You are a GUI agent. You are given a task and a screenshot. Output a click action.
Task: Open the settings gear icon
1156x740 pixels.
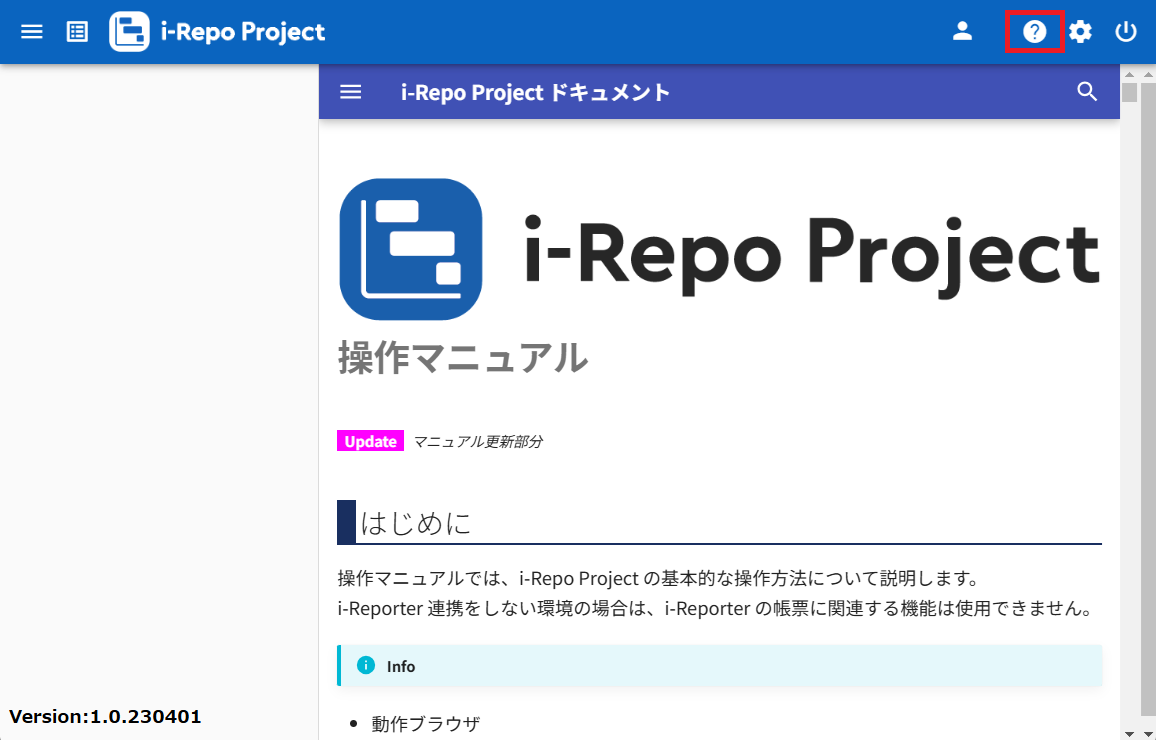[1081, 31]
